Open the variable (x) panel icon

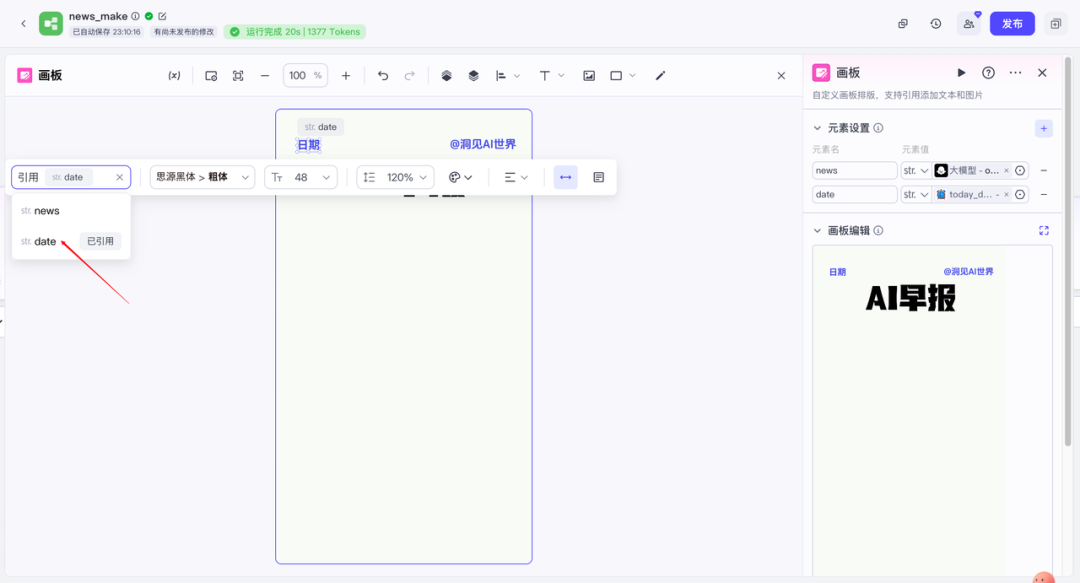click(x=174, y=76)
